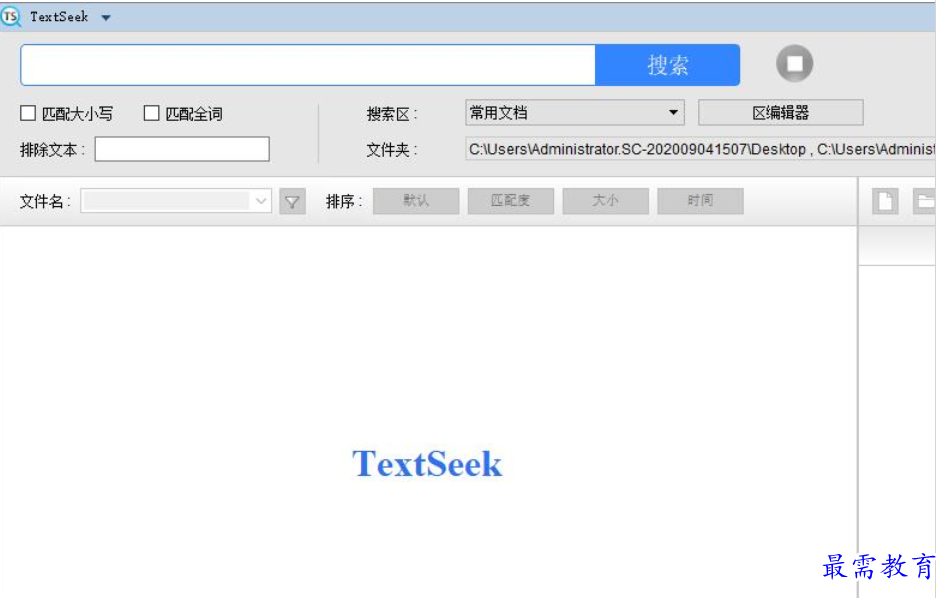The image size is (944, 598).
Task: Open the 区编辑器 editor
Action: point(783,112)
